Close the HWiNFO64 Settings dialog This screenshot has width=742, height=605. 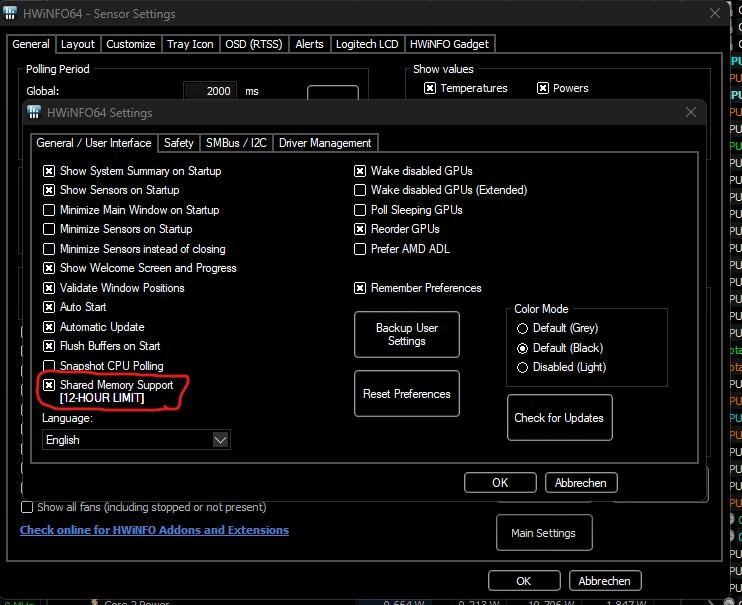(x=690, y=112)
